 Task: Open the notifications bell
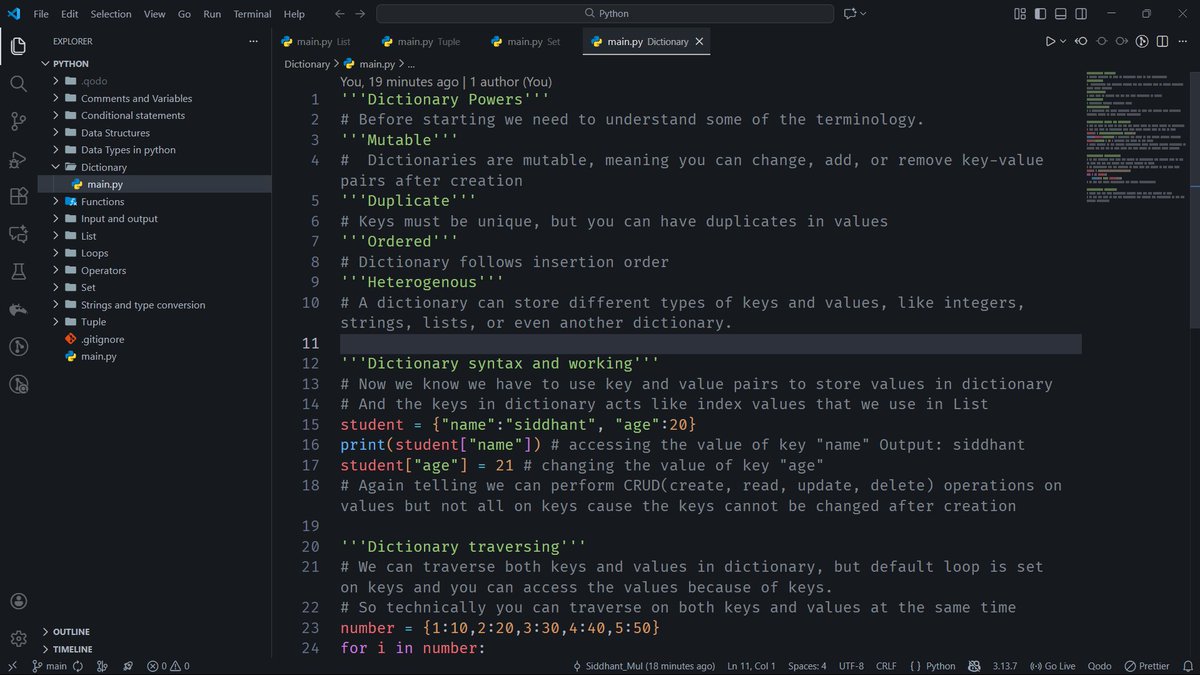click(x=1190, y=665)
